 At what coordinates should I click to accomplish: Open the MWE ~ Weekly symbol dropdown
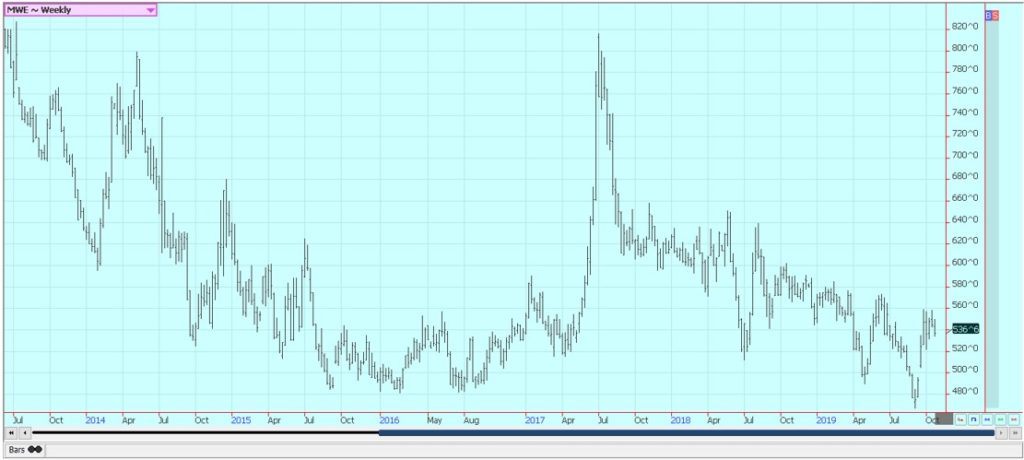pyautogui.click(x=80, y=10)
